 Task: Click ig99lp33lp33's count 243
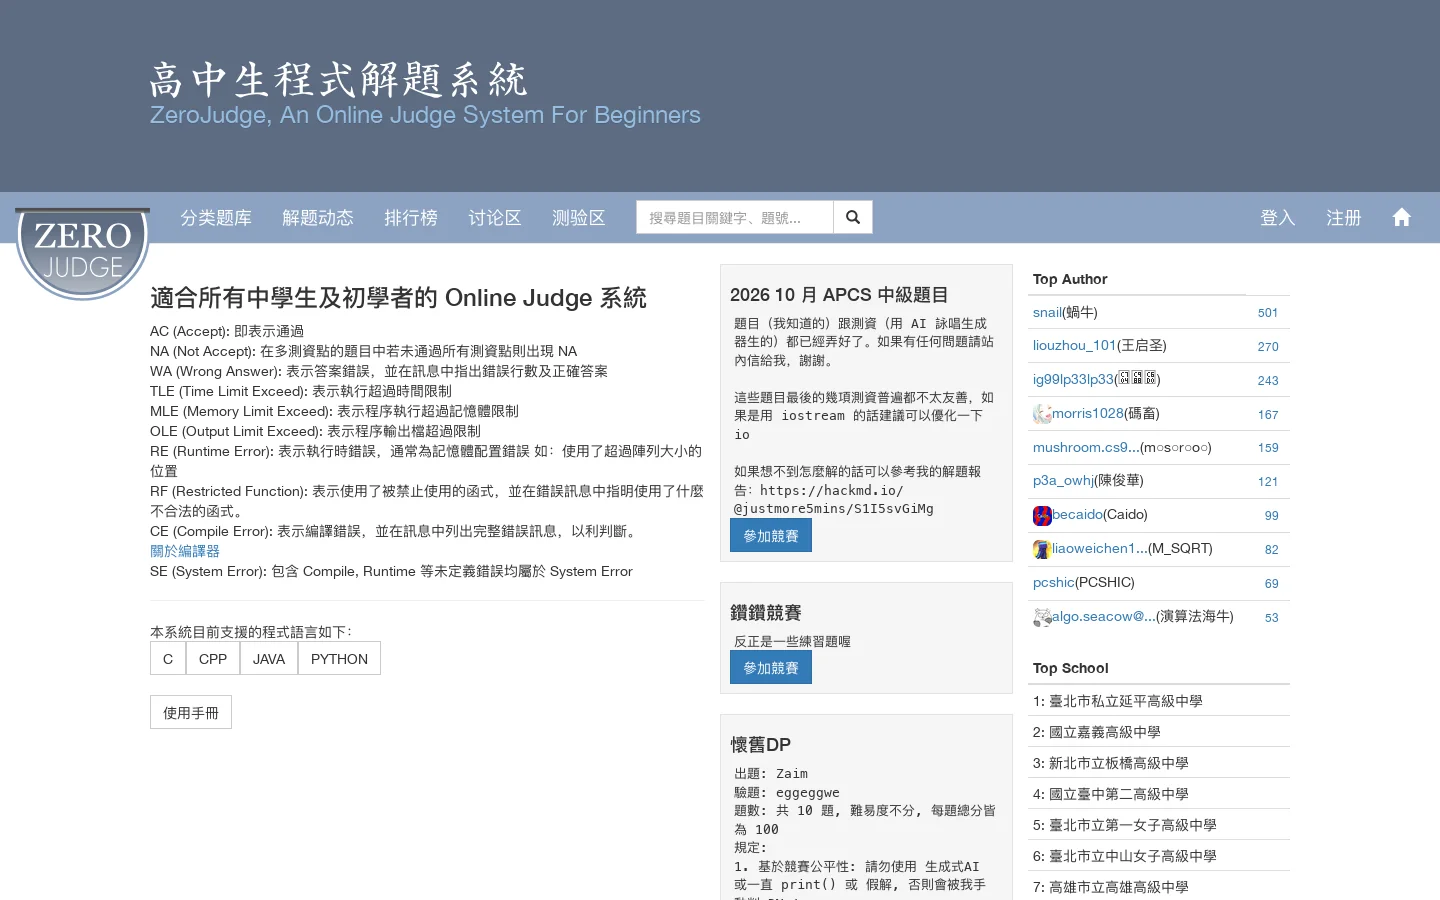pyautogui.click(x=1268, y=381)
